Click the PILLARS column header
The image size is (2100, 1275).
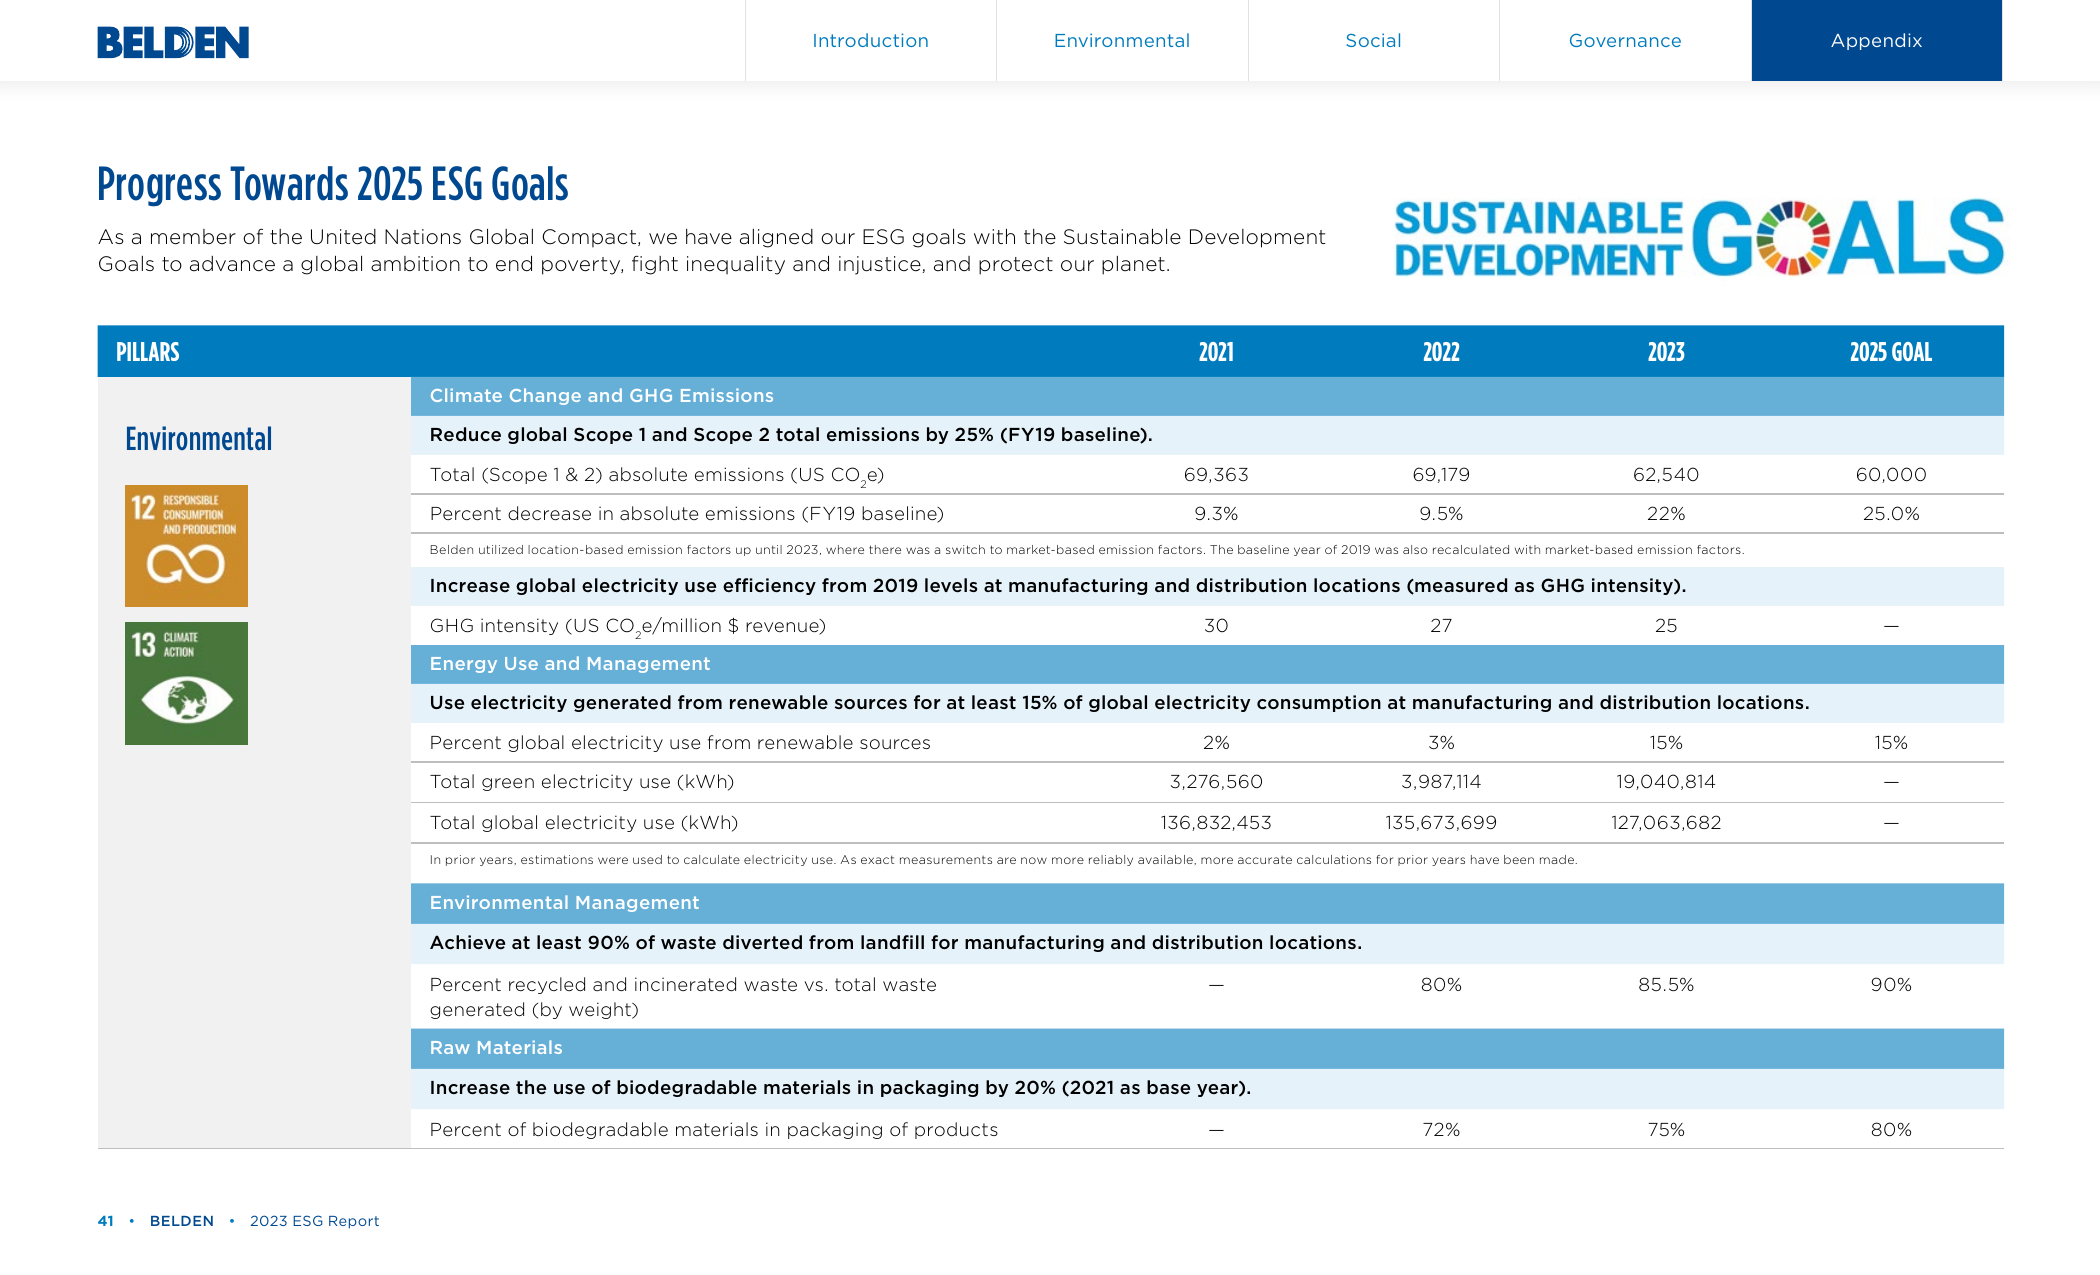[x=148, y=352]
